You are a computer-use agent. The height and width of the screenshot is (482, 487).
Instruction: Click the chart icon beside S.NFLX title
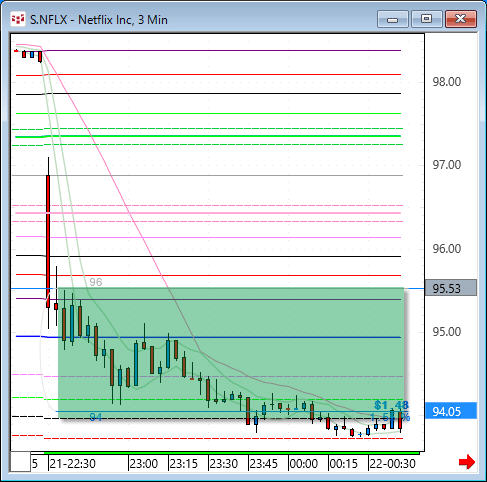(18, 19)
